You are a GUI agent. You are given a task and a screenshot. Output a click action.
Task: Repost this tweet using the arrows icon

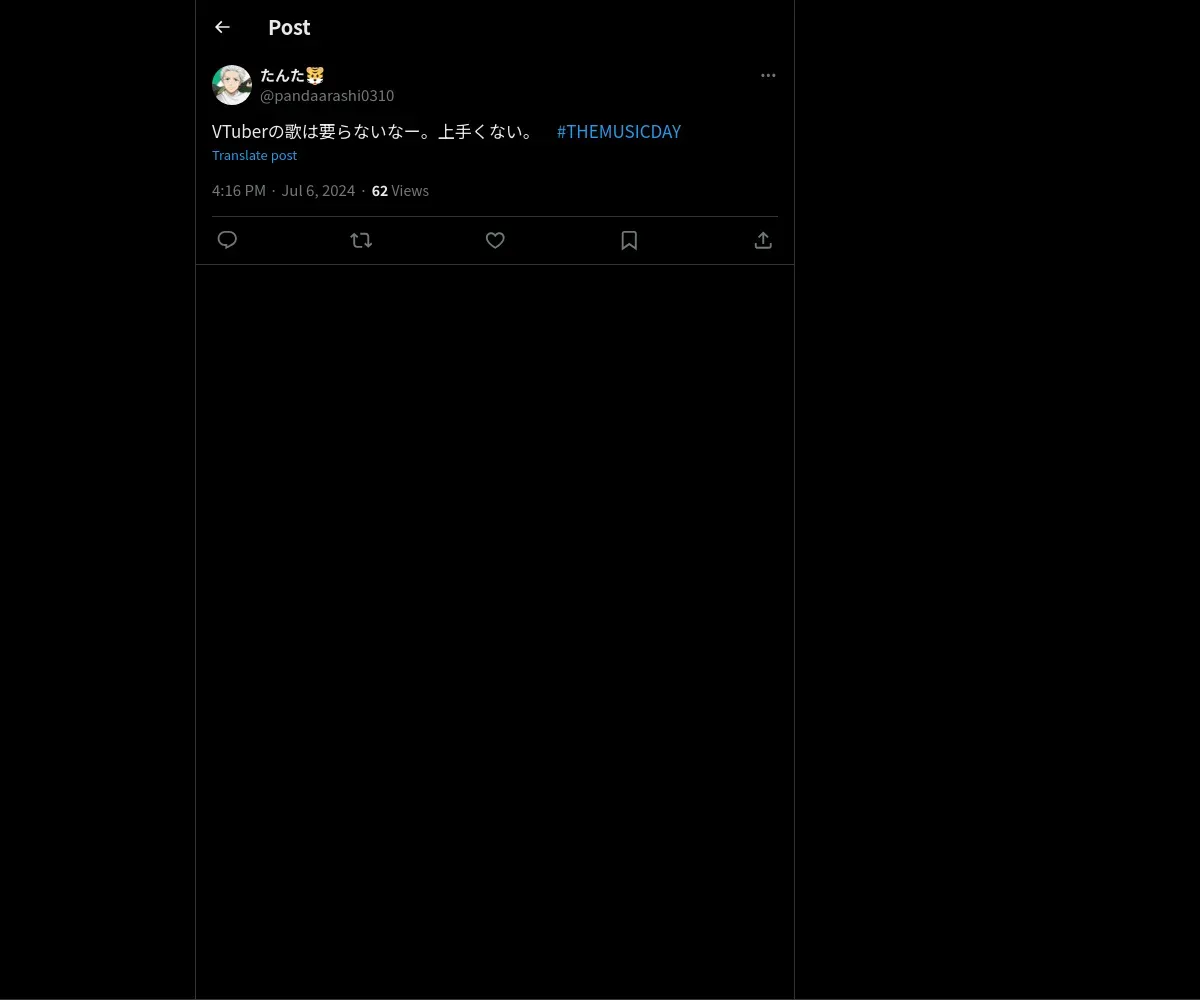point(361,240)
